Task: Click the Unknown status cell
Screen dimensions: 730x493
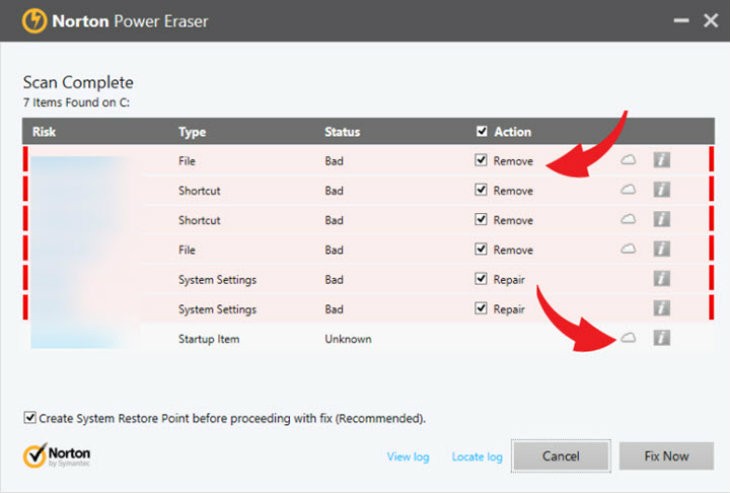Action: [x=348, y=339]
